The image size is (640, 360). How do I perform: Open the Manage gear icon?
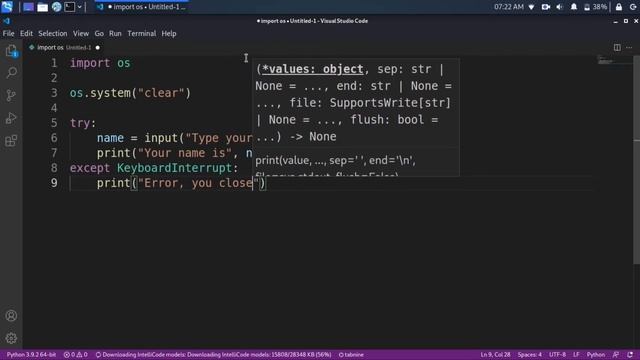click(11, 338)
